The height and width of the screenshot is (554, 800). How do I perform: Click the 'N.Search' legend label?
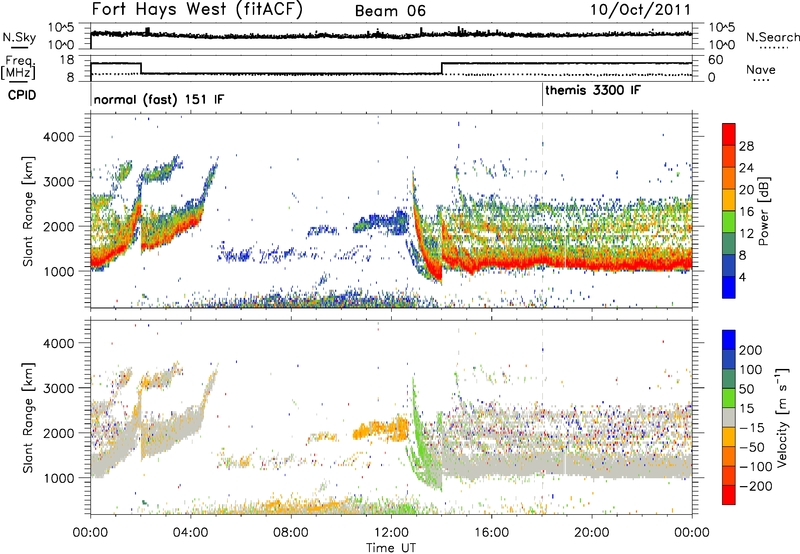772,37
